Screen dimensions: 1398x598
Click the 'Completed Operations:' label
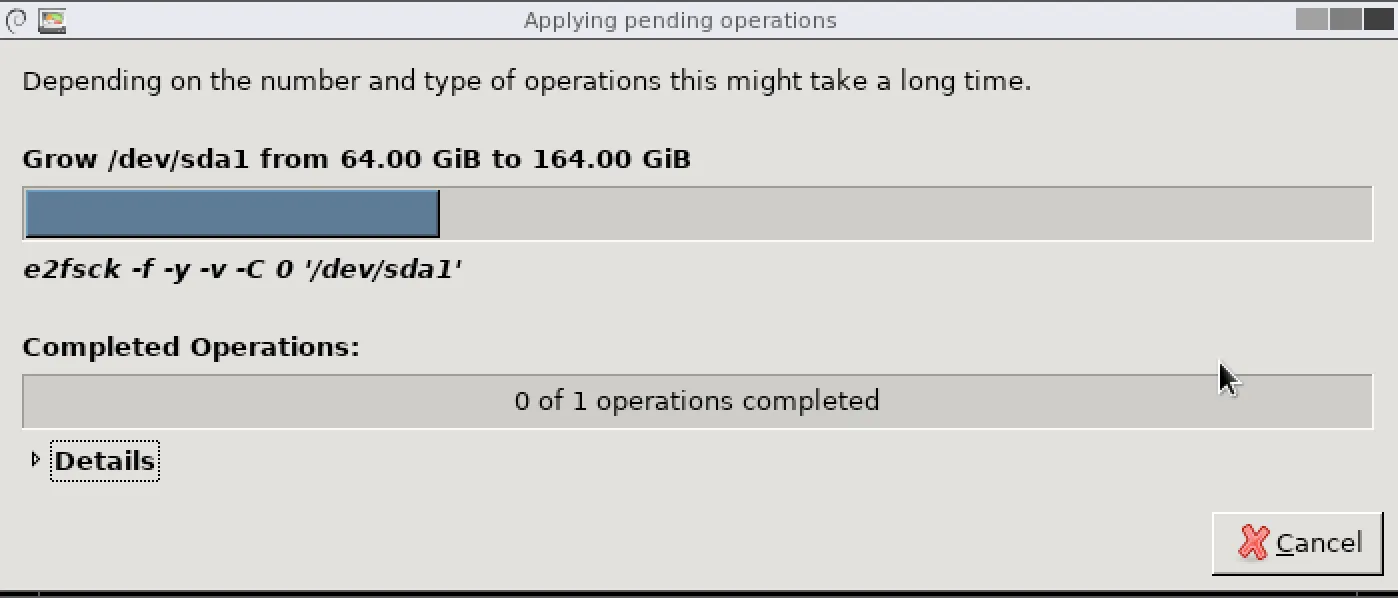191,347
